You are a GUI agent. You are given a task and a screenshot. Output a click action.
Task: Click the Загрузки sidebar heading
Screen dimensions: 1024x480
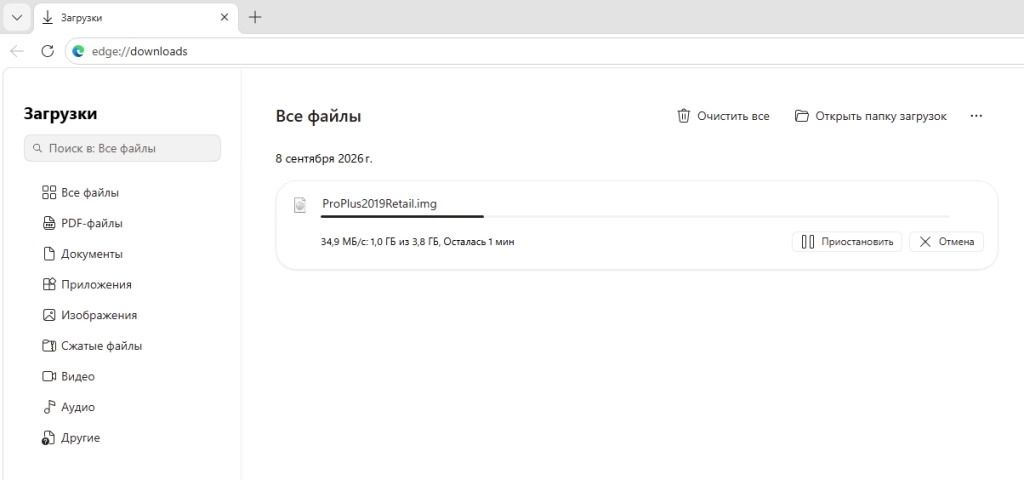pyautogui.click(x=61, y=113)
